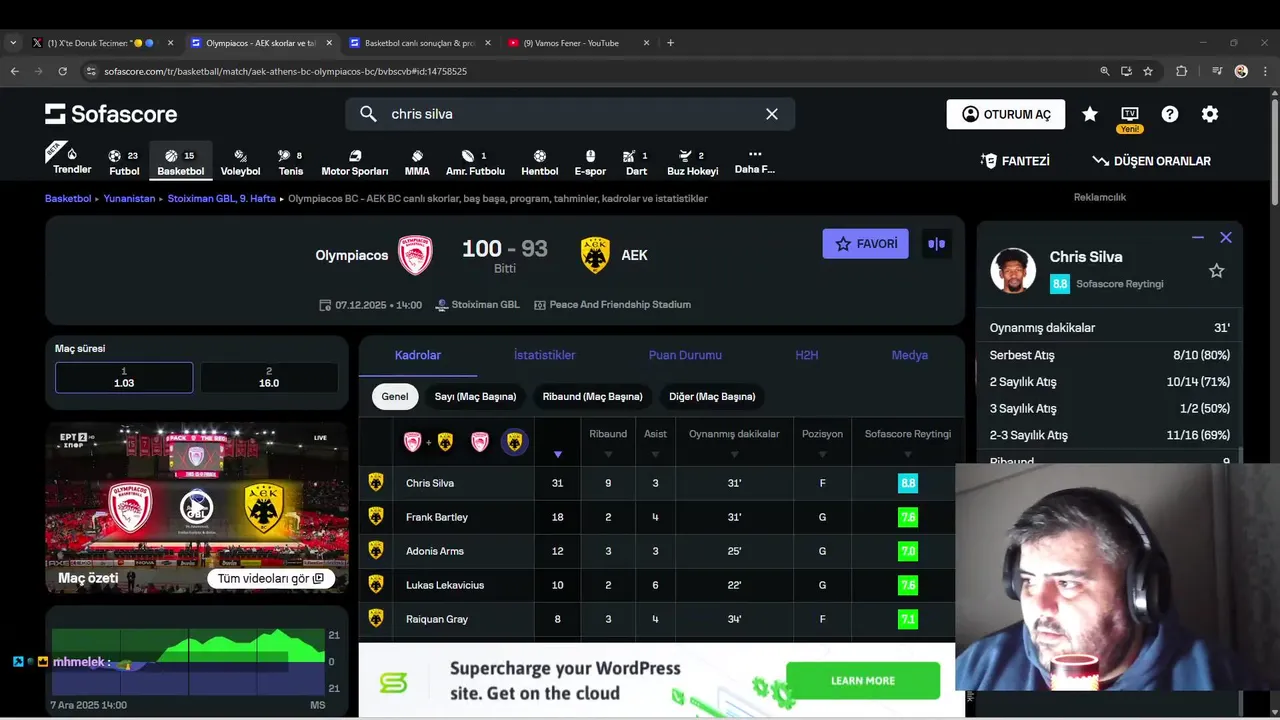1280x720 pixels.
Task: Choose odds option 2 at 16.0
Action: point(269,377)
